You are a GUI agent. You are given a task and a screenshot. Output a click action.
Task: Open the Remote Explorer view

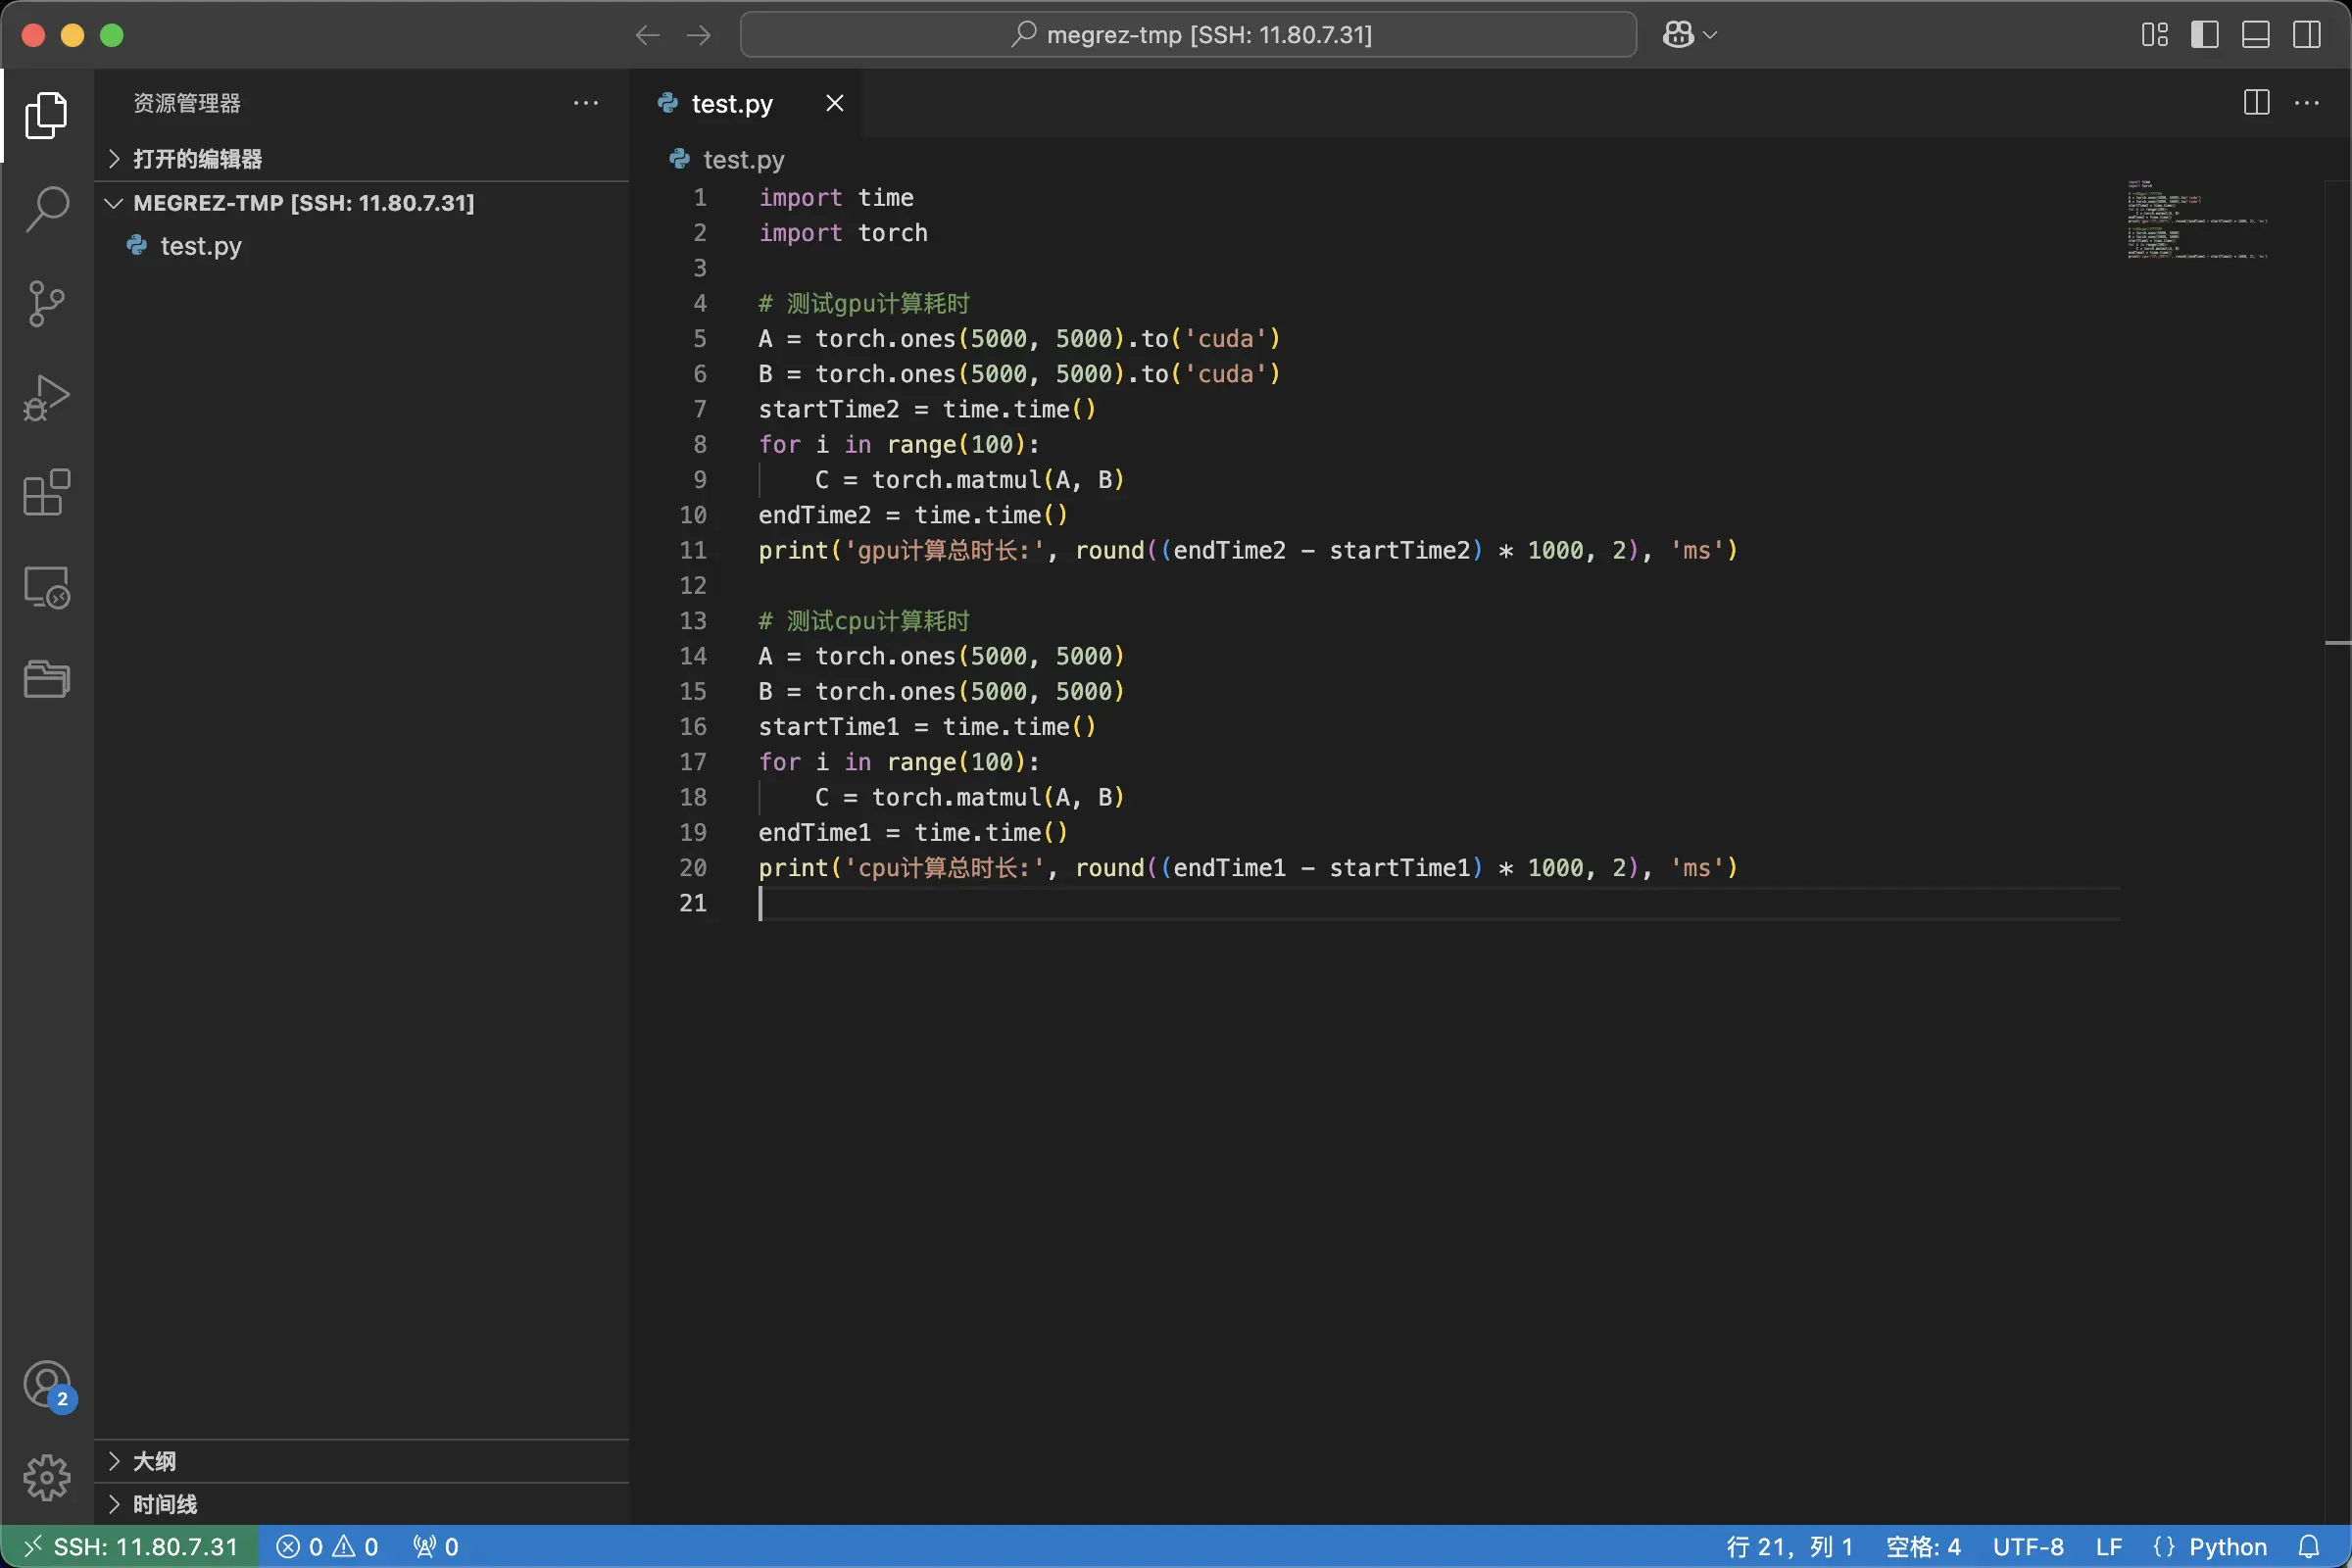coord(46,588)
